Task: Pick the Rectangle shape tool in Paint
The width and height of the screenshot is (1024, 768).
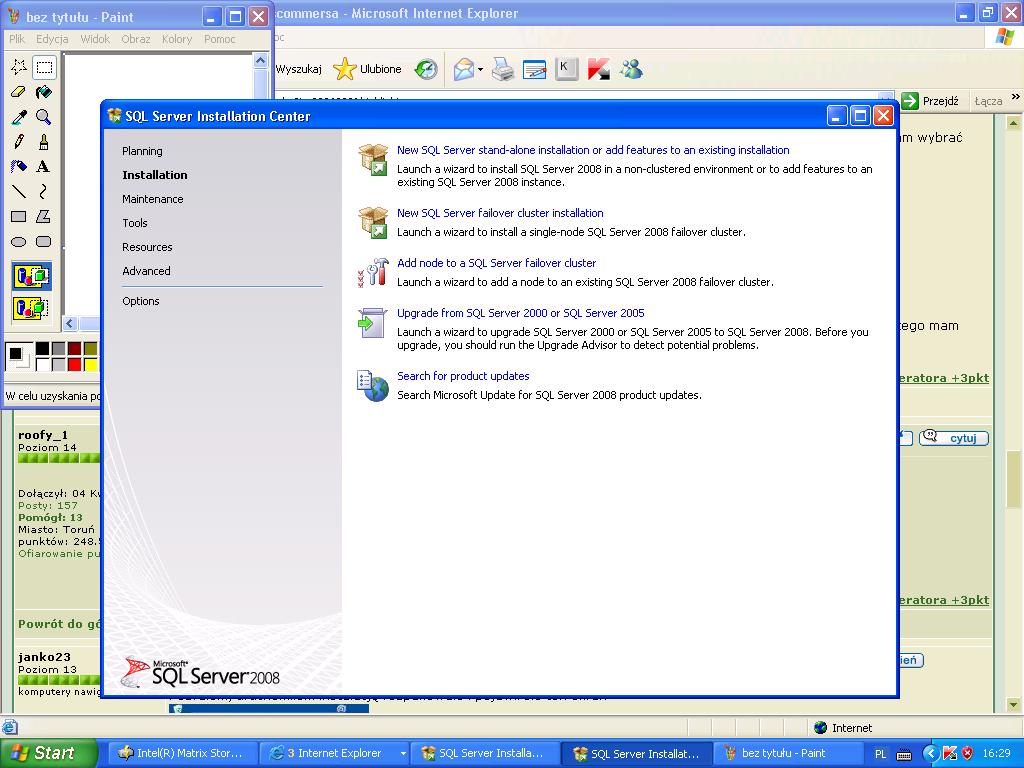Action: (x=19, y=216)
